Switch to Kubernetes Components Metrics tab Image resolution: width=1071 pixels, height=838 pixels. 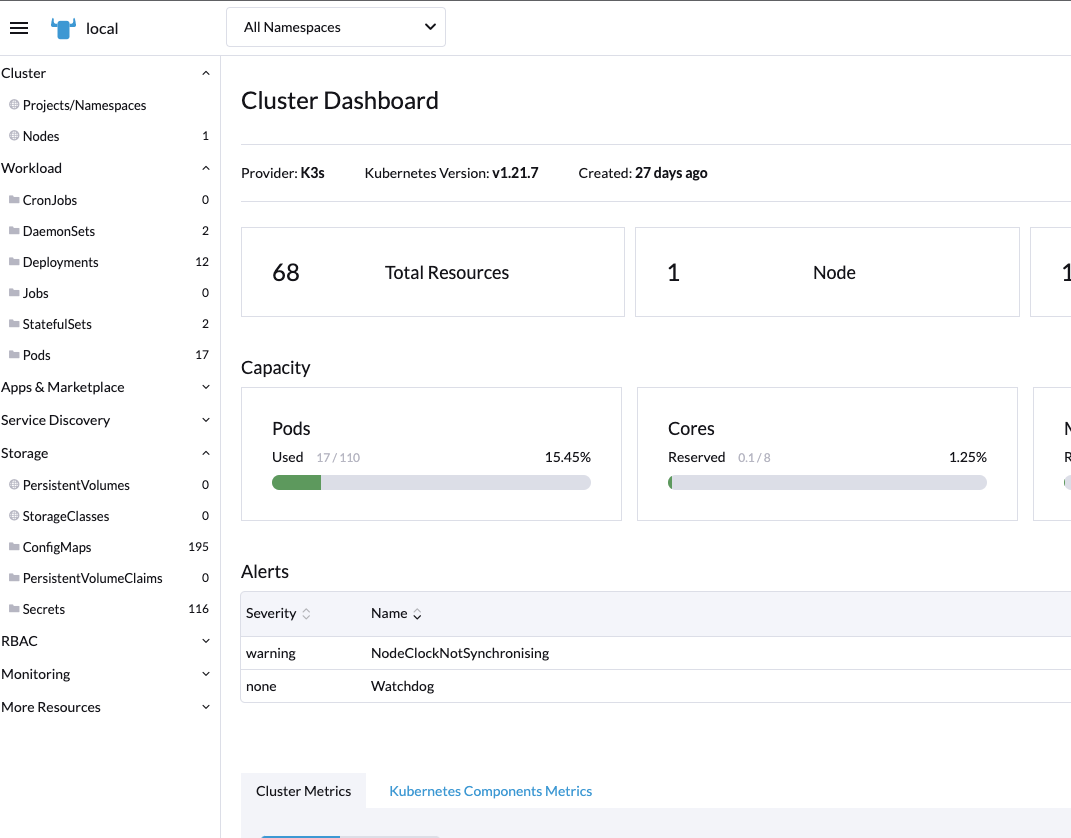click(490, 791)
